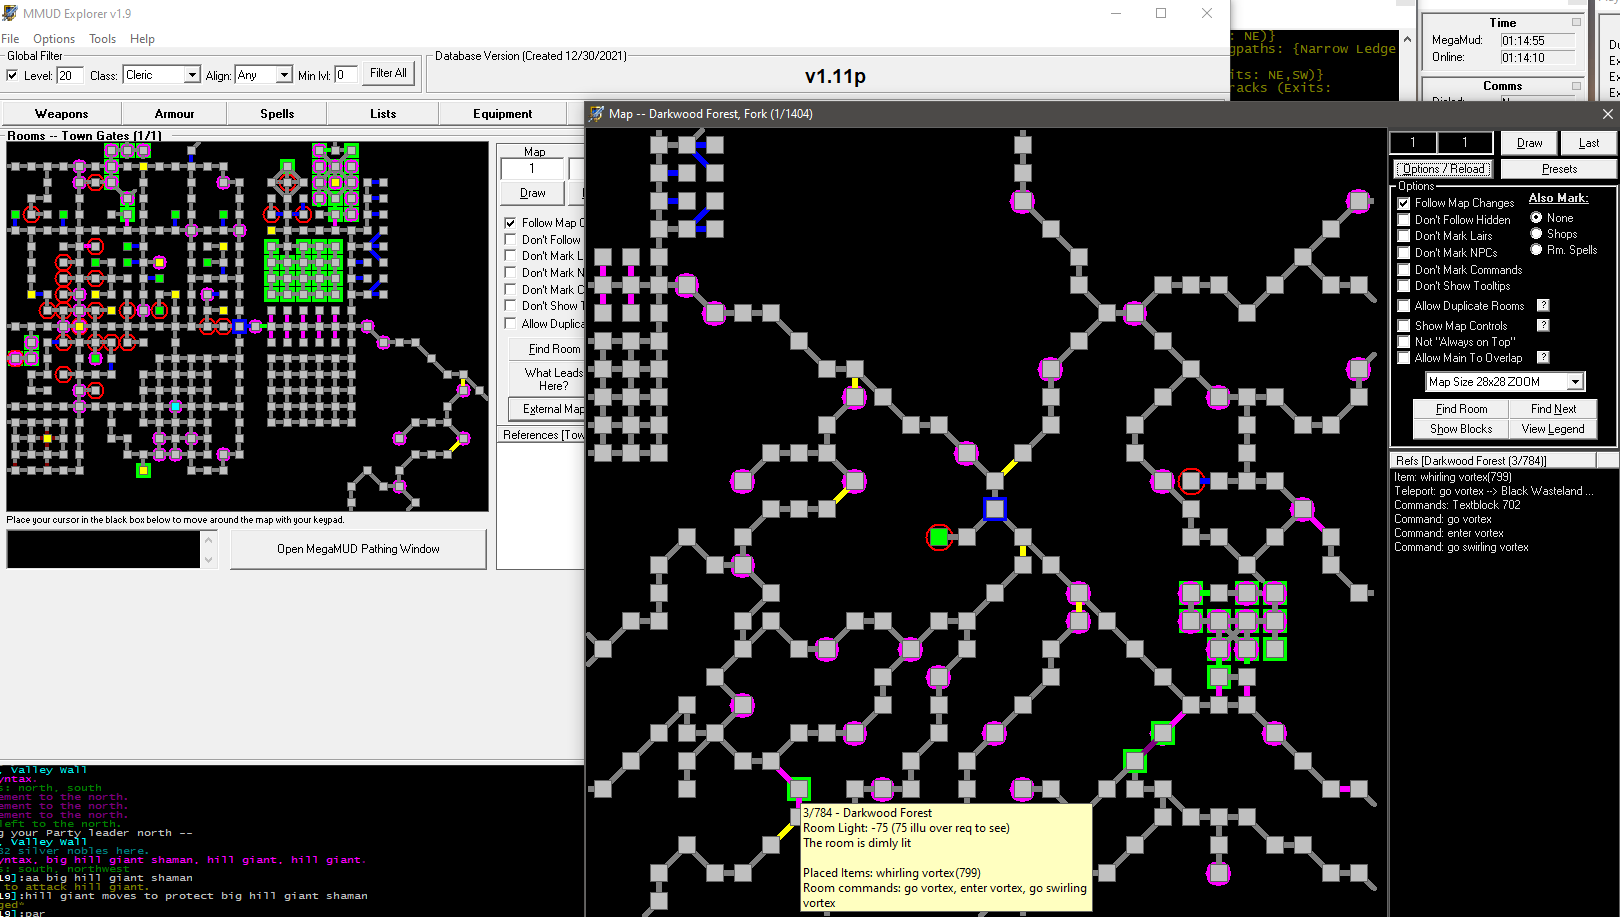Image resolution: width=1620 pixels, height=917 pixels.
Task: Enable the Don't Mark NPCs checkbox
Action: tap(1404, 253)
